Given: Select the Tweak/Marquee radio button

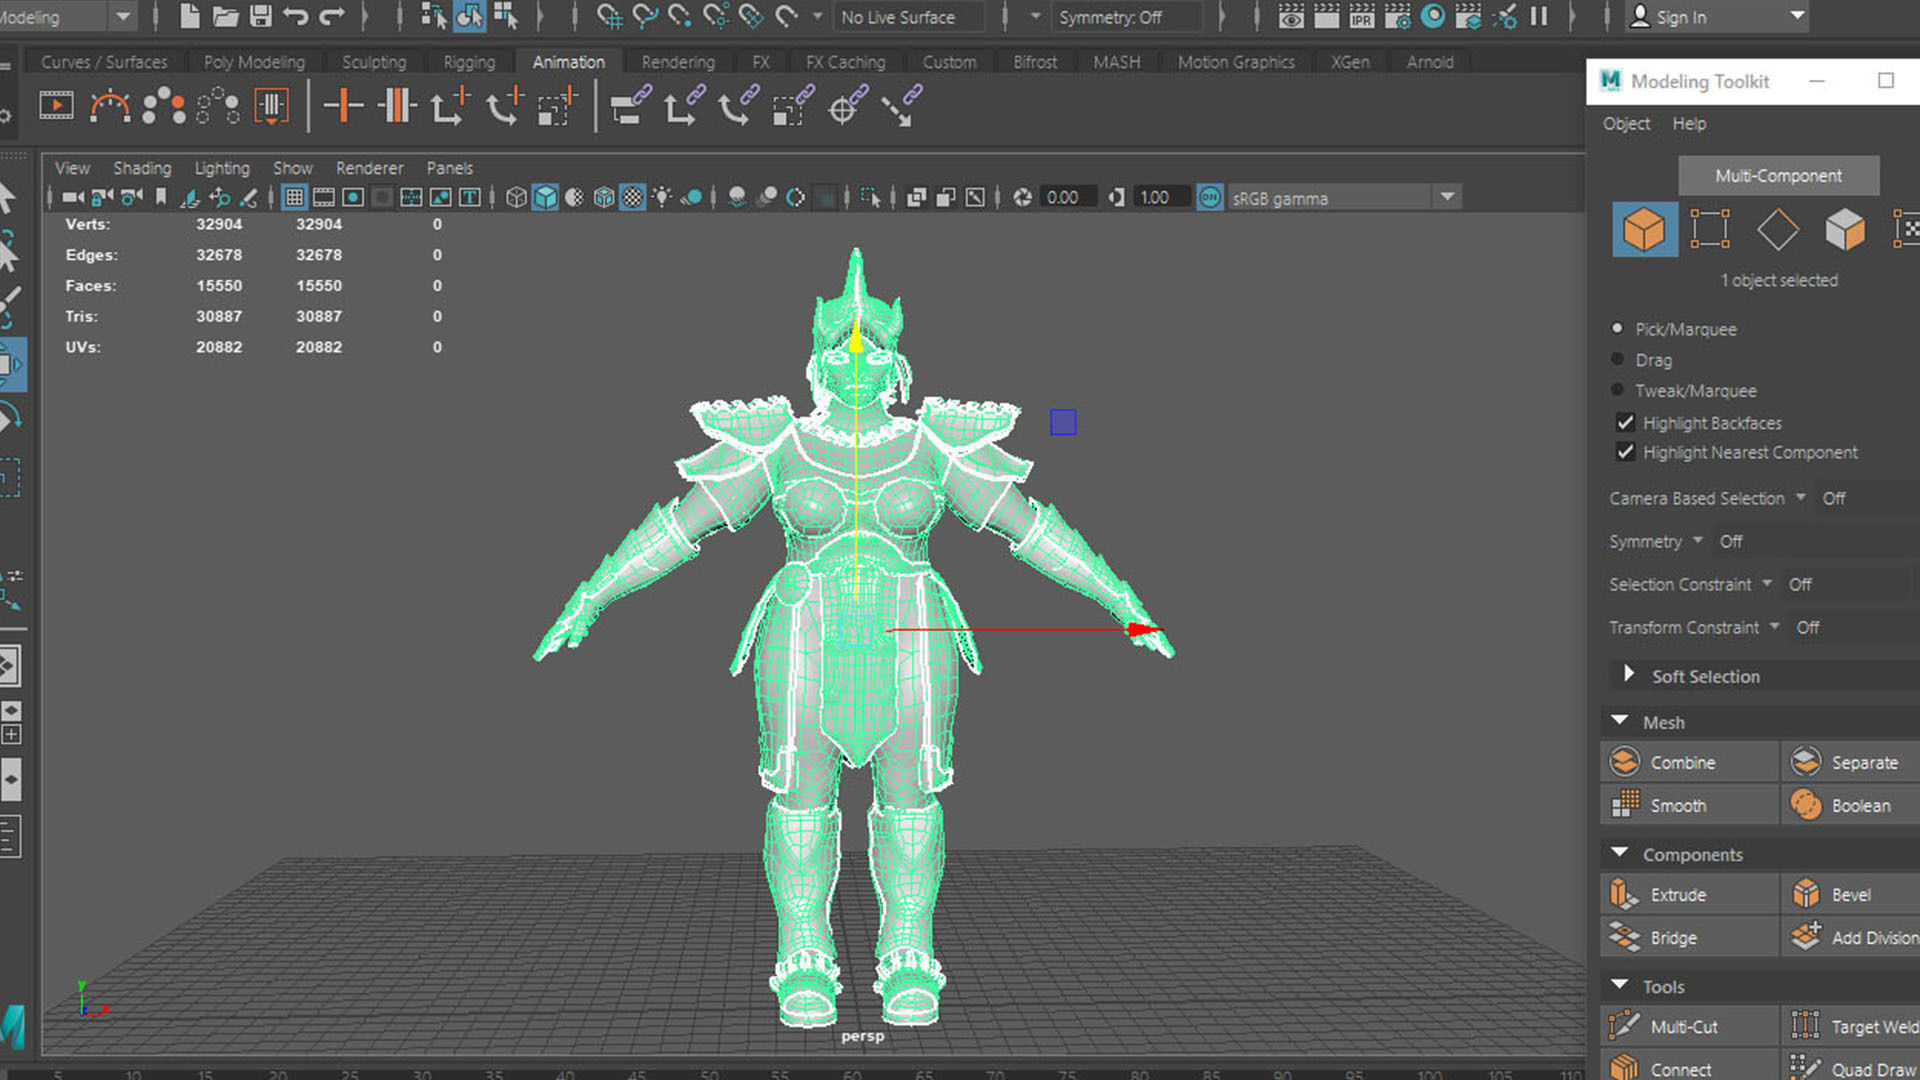Looking at the screenshot, I should [x=1618, y=390].
